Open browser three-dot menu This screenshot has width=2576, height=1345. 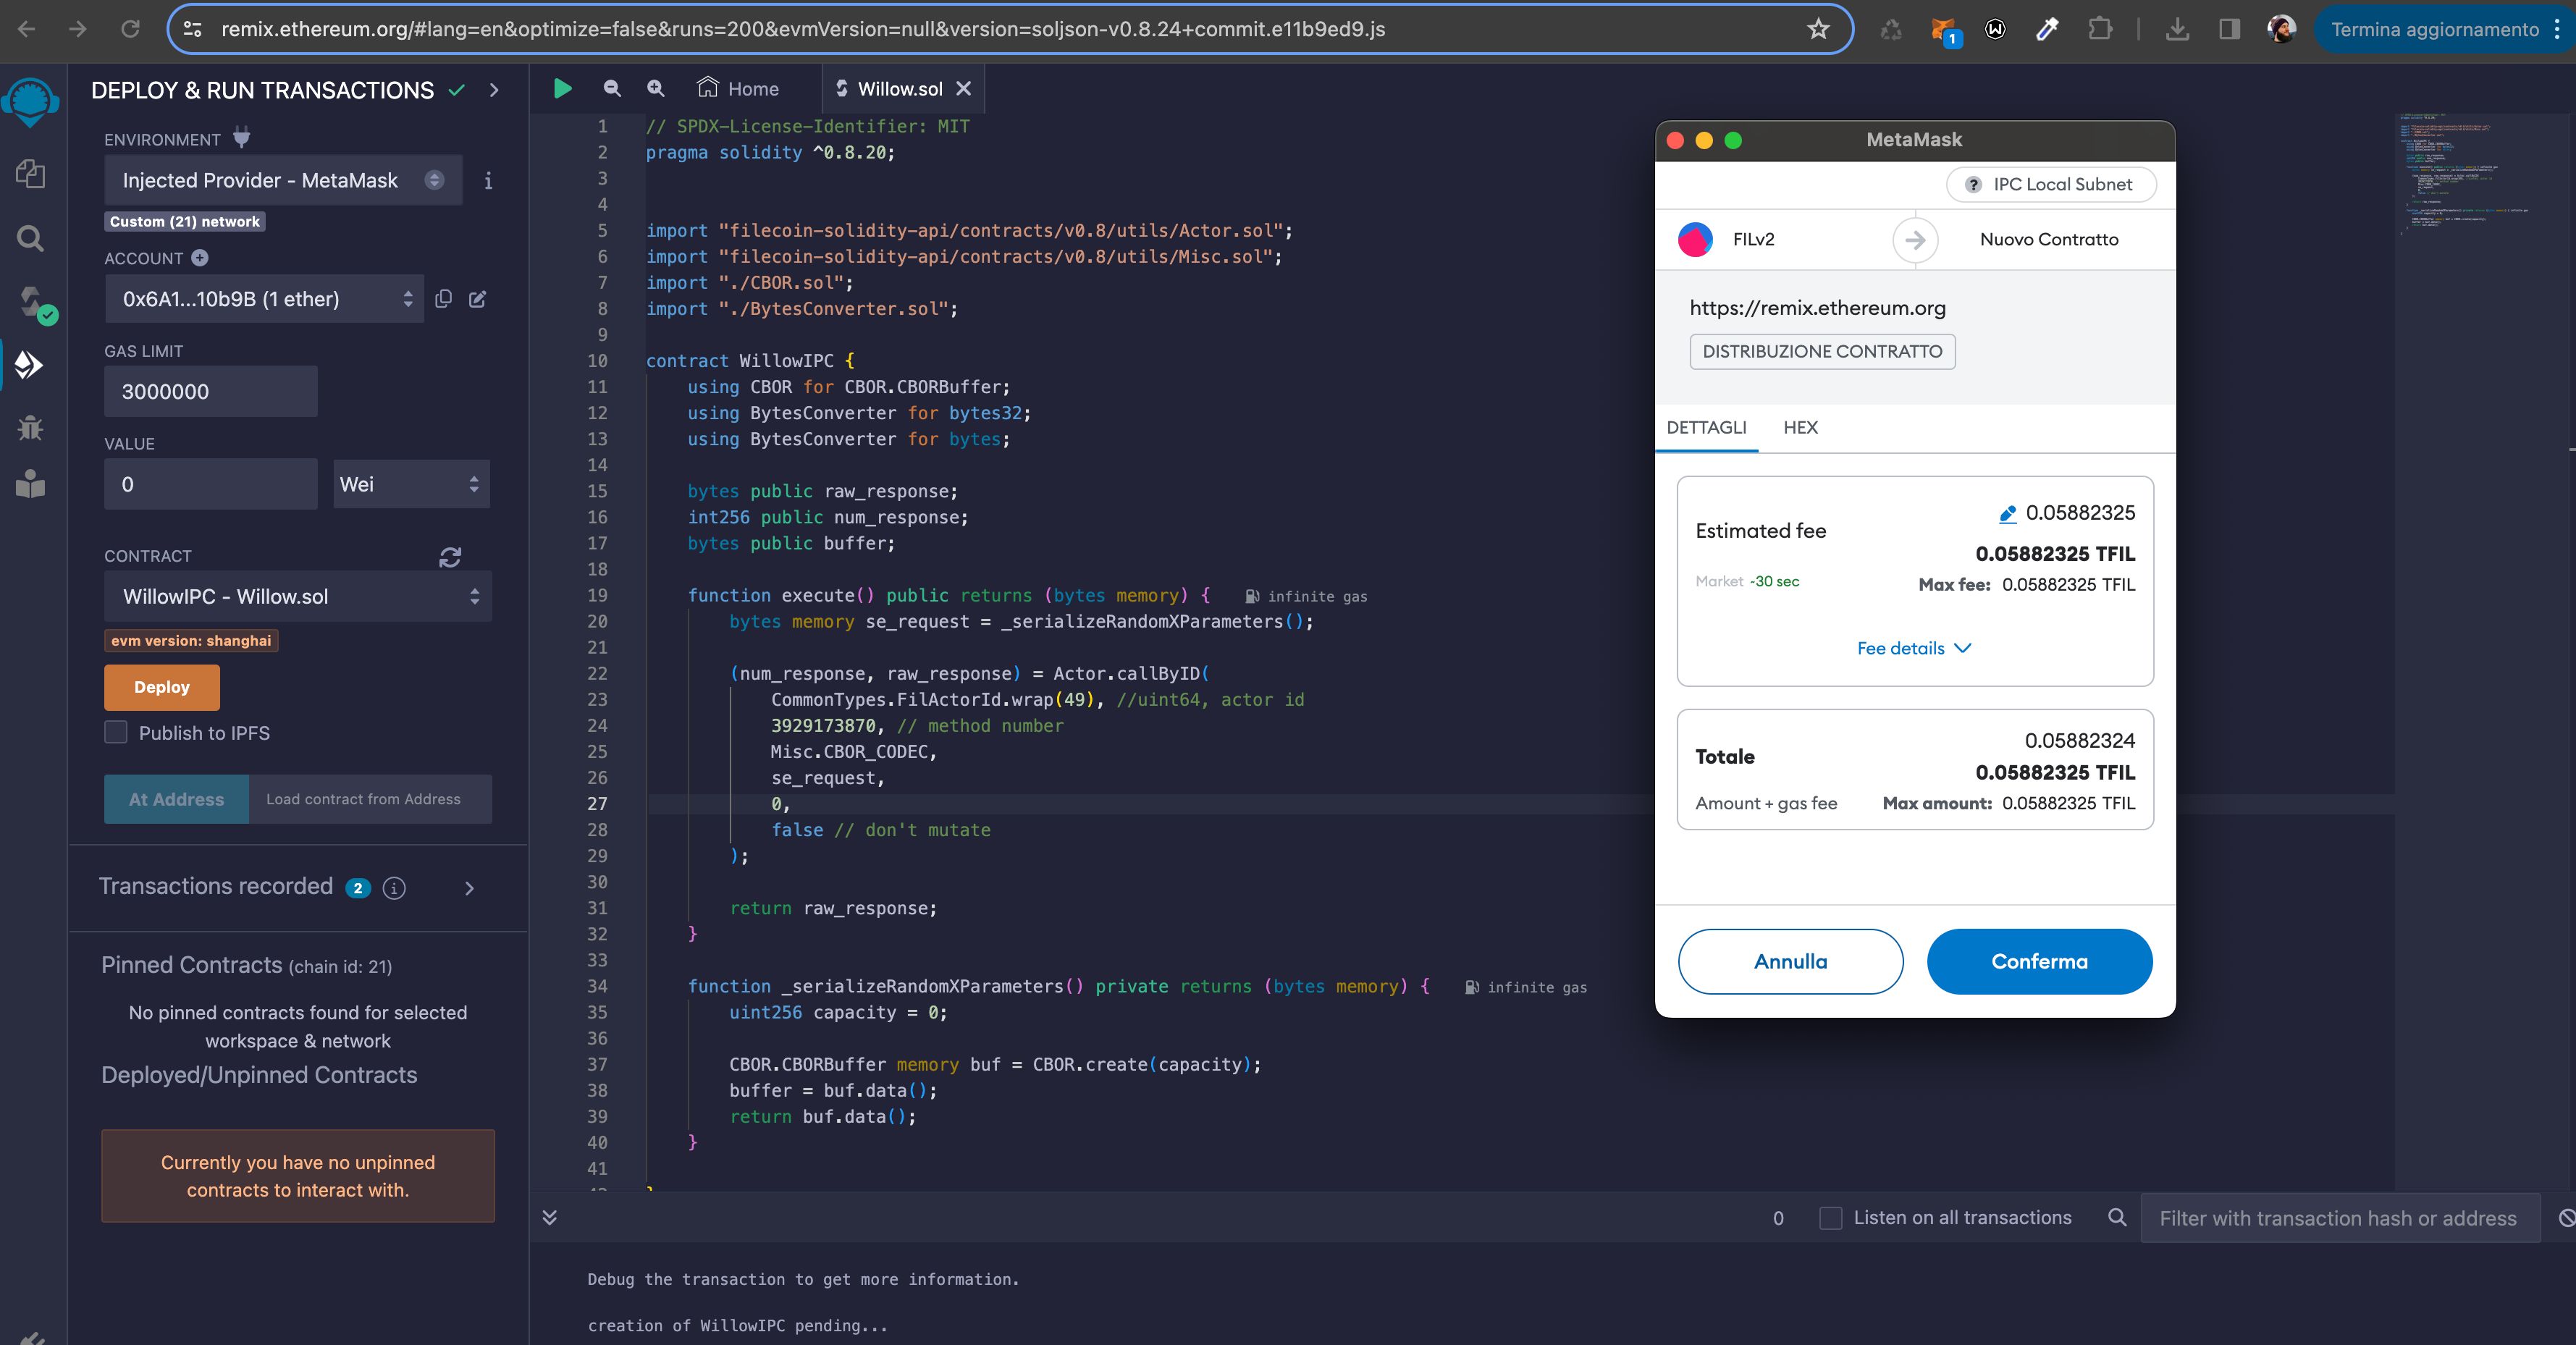pyautogui.click(x=2557, y=29)
